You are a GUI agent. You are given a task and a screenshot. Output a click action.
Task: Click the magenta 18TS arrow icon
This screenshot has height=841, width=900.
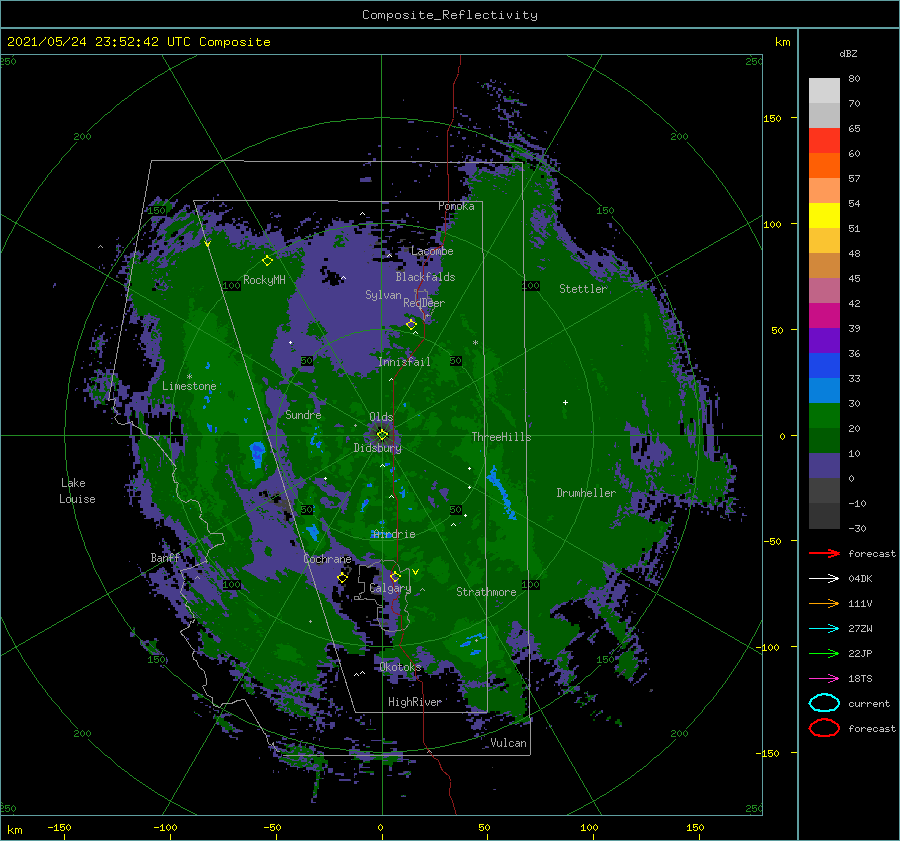click(x=824, y=679)
